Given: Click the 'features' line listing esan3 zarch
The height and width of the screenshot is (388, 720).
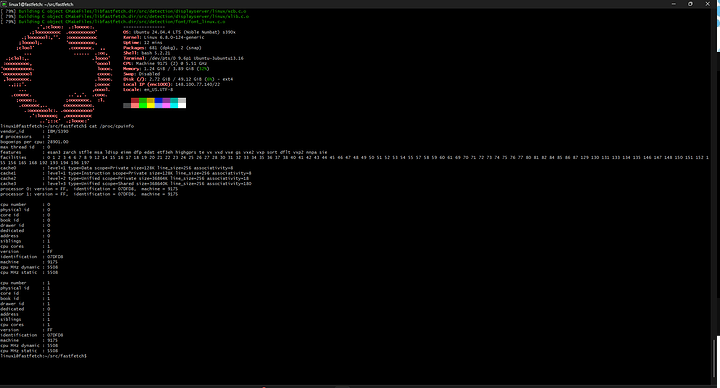Looking at the screenshot, I should point(164,152).
